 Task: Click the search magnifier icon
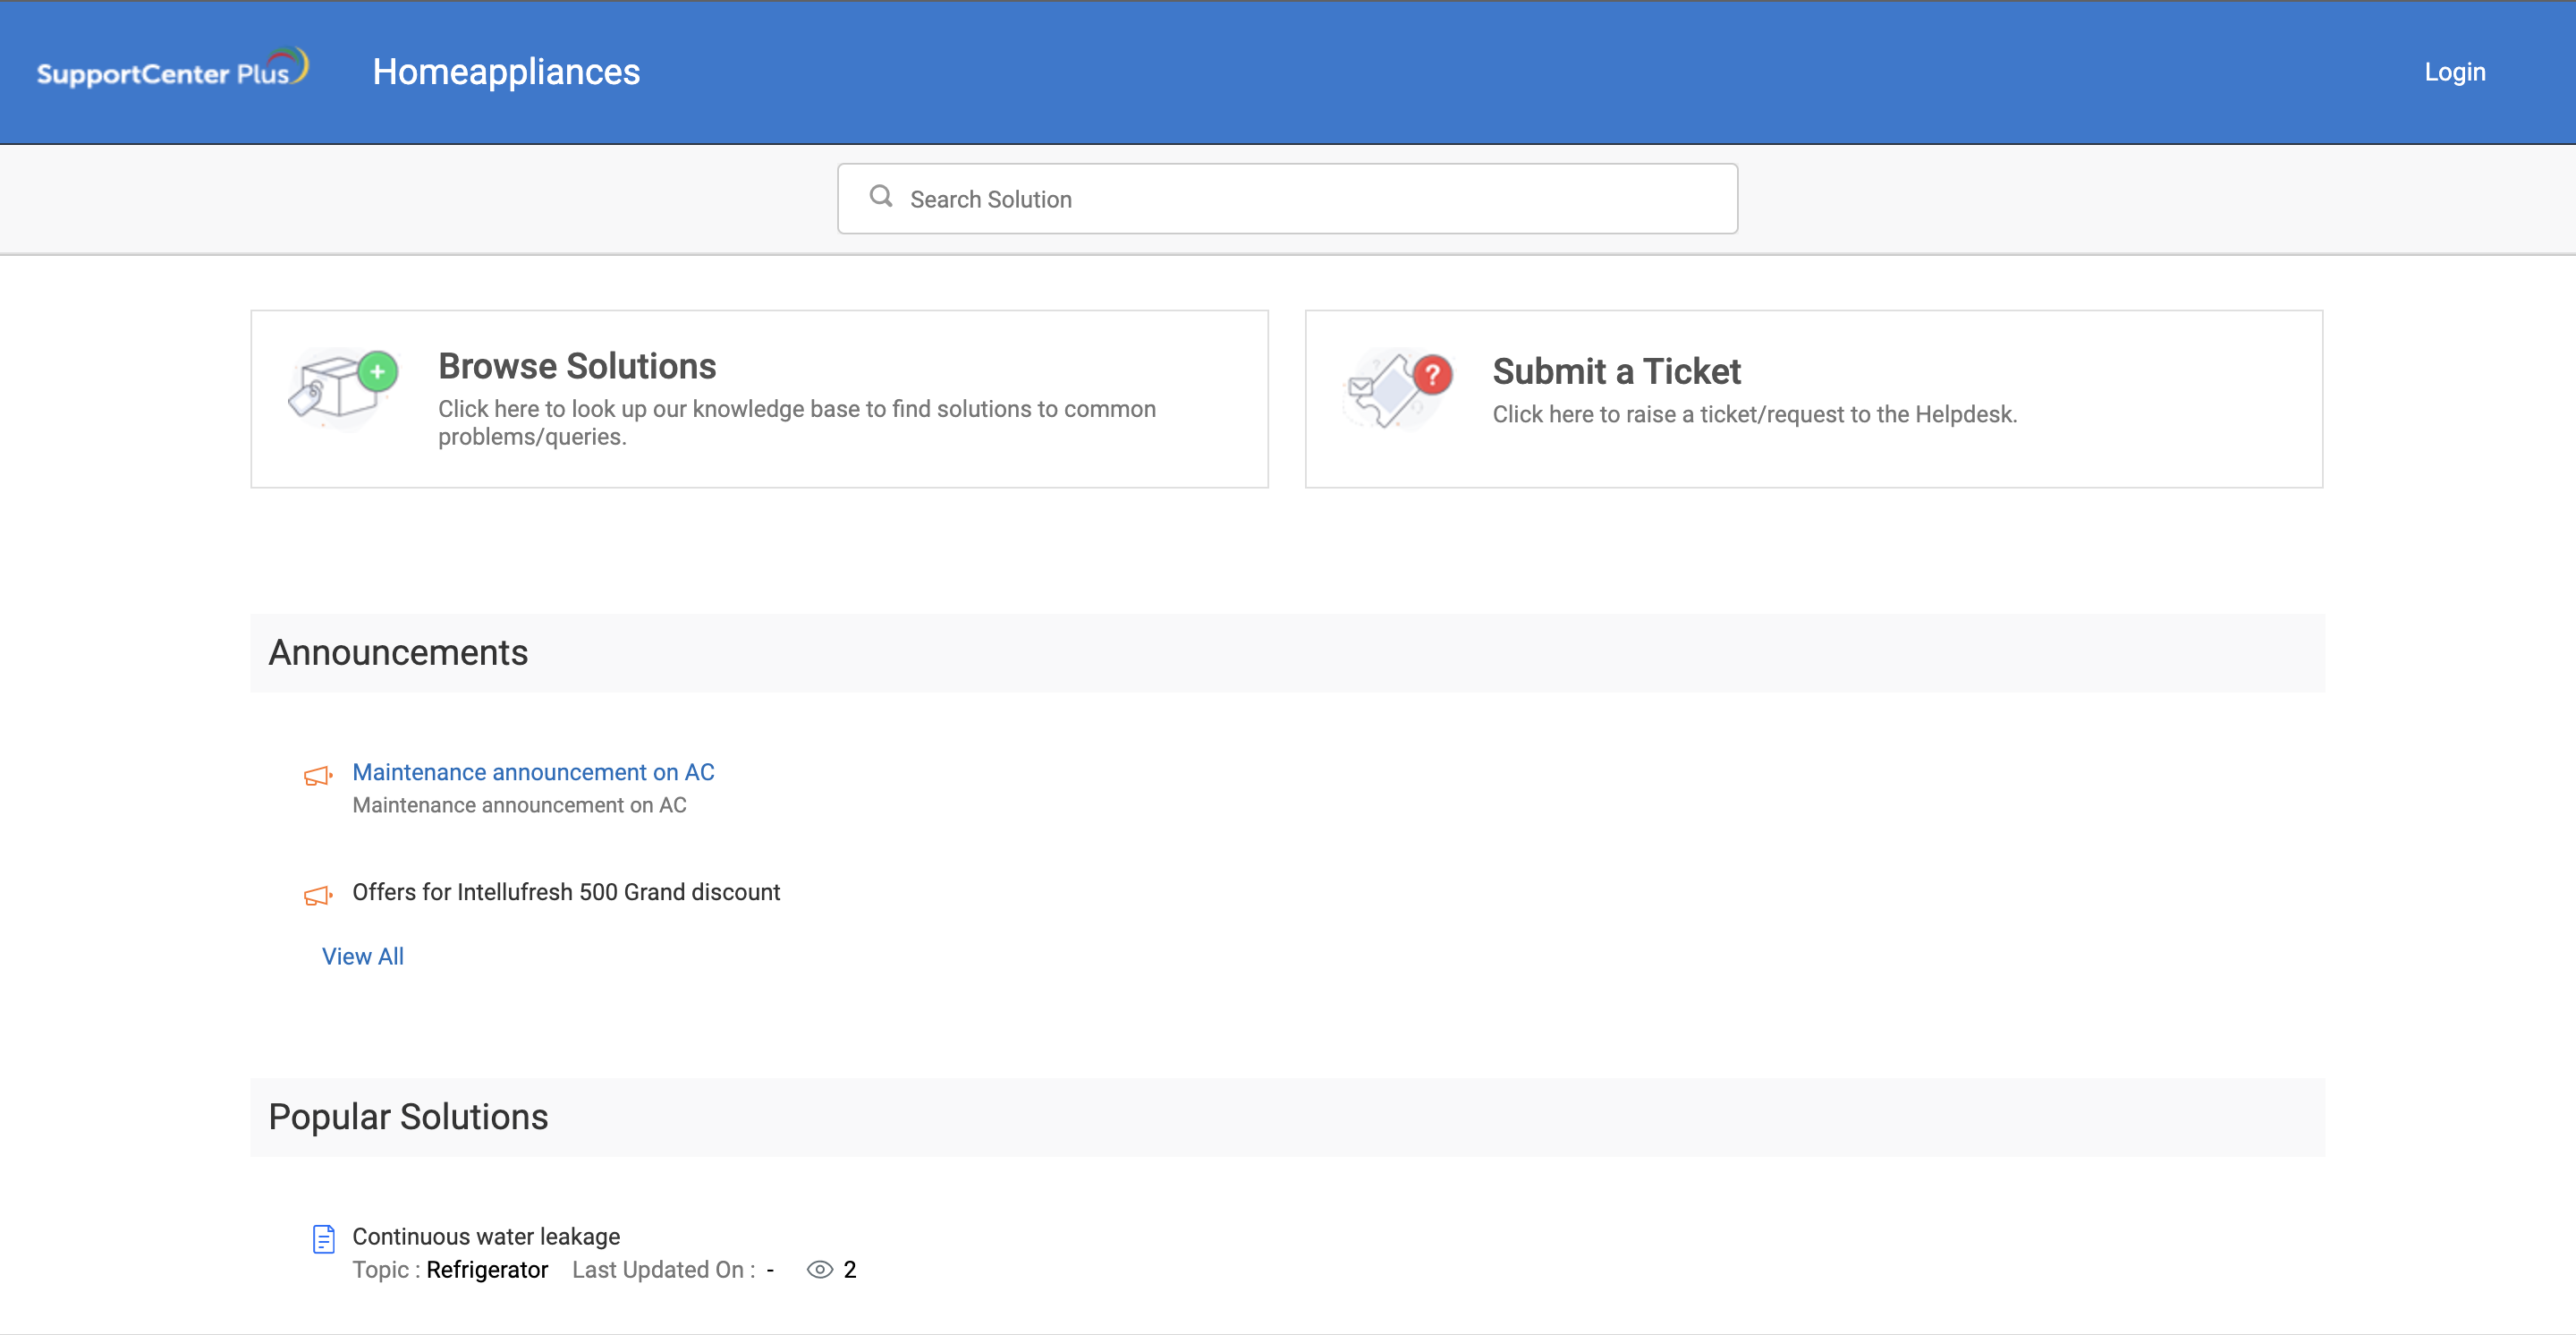tap(879, 196)
